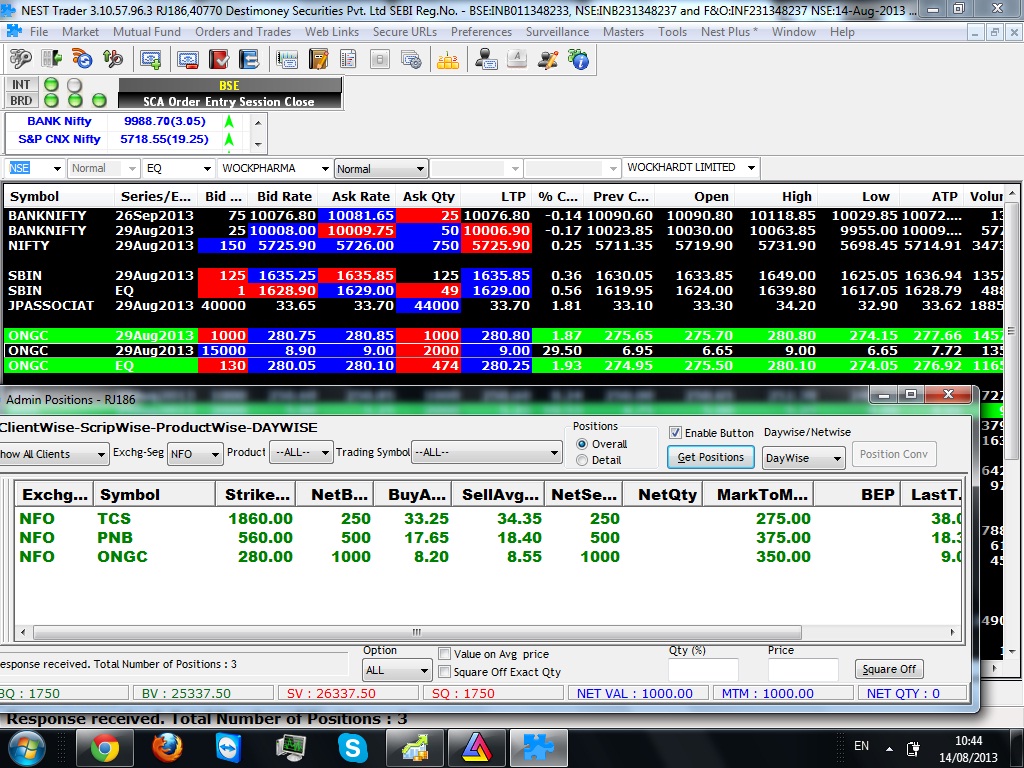Open the blue book with arrows icon
Viewport: 1024px width, 768px height.
pyautogui.click(x=249, y=60)
